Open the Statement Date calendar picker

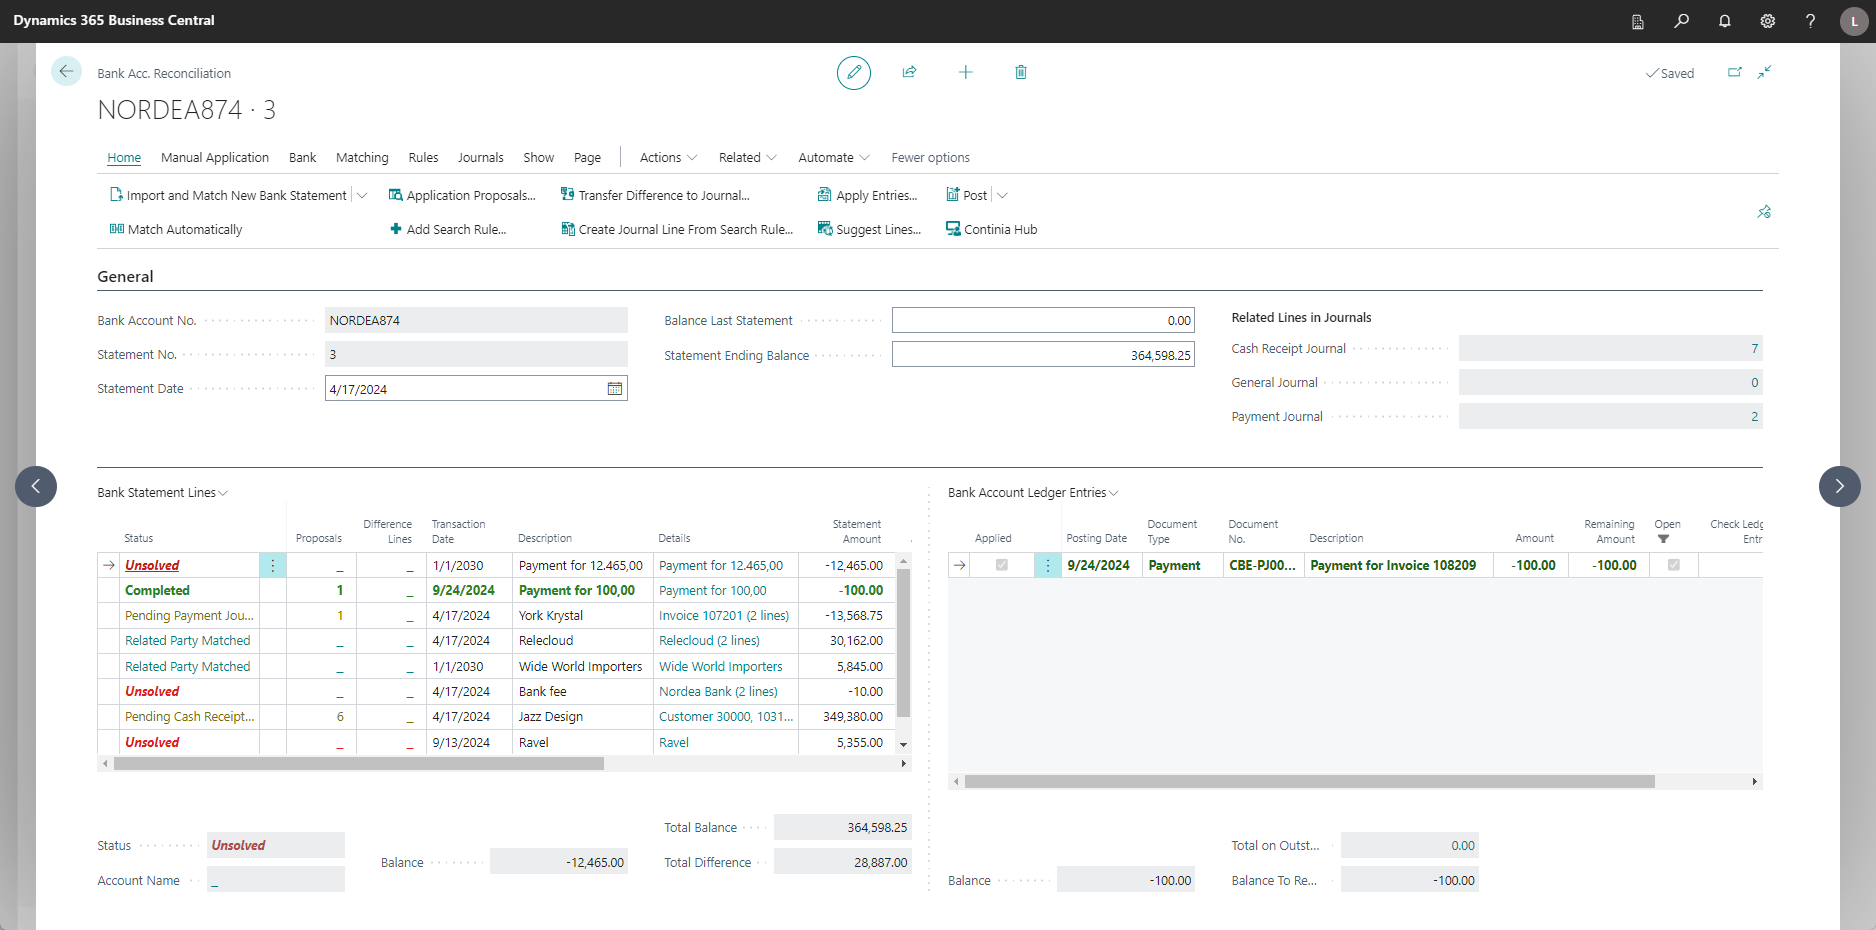(615, 389)
